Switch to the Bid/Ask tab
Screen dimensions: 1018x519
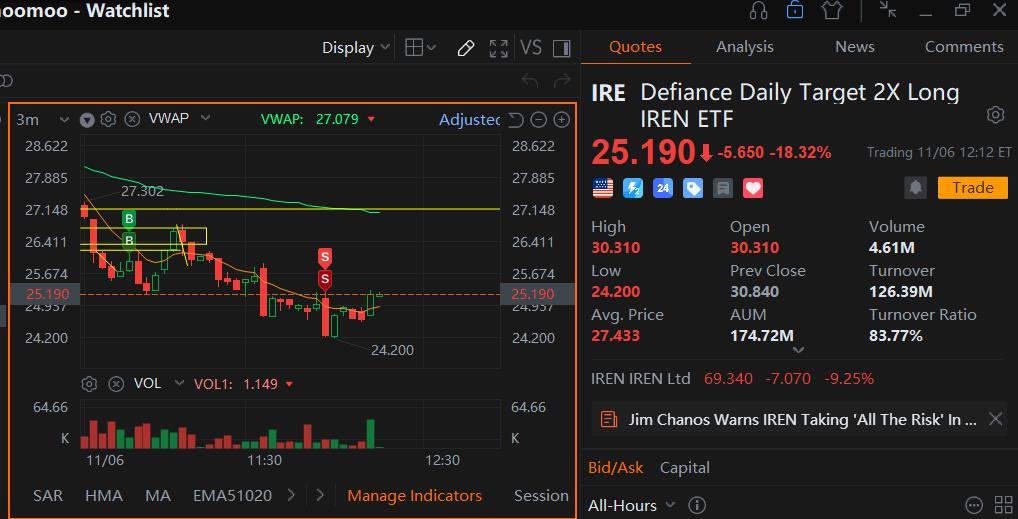[x=615, y=468]
